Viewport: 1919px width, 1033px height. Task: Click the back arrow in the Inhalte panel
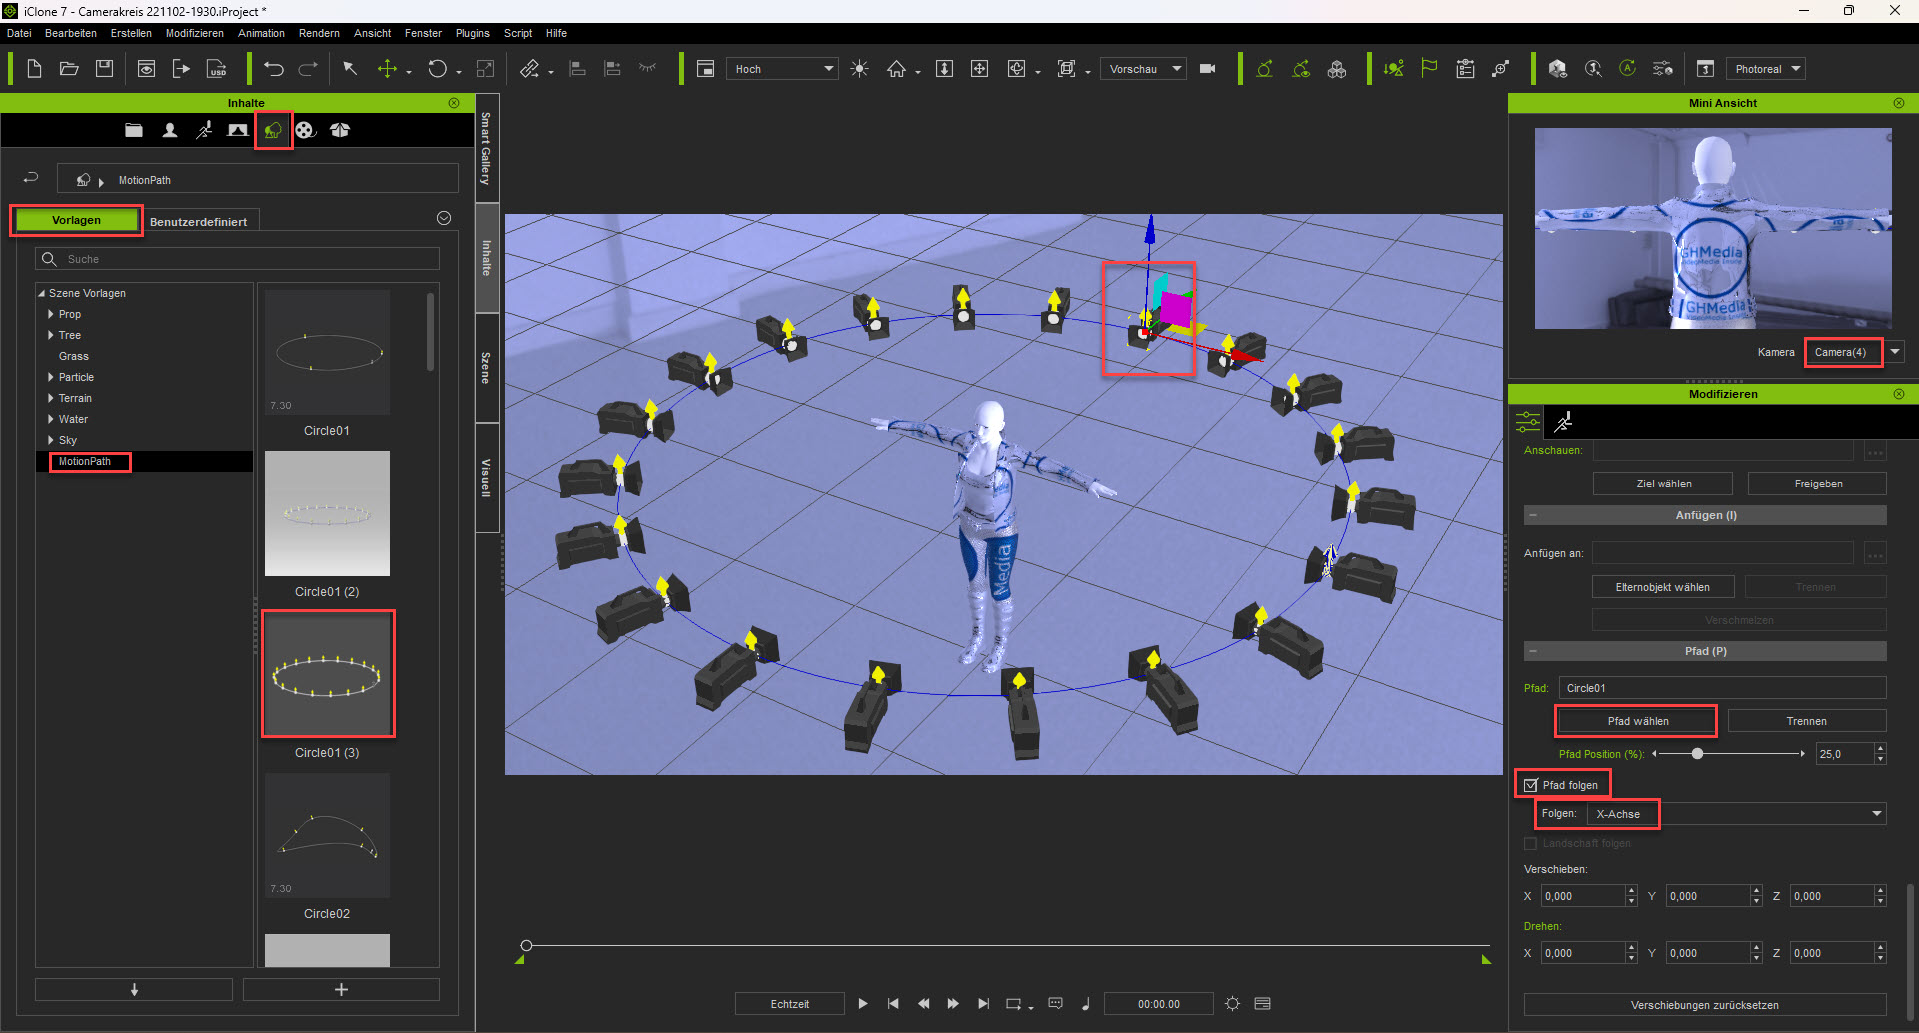pyautogui.click(x=31, y=178)
